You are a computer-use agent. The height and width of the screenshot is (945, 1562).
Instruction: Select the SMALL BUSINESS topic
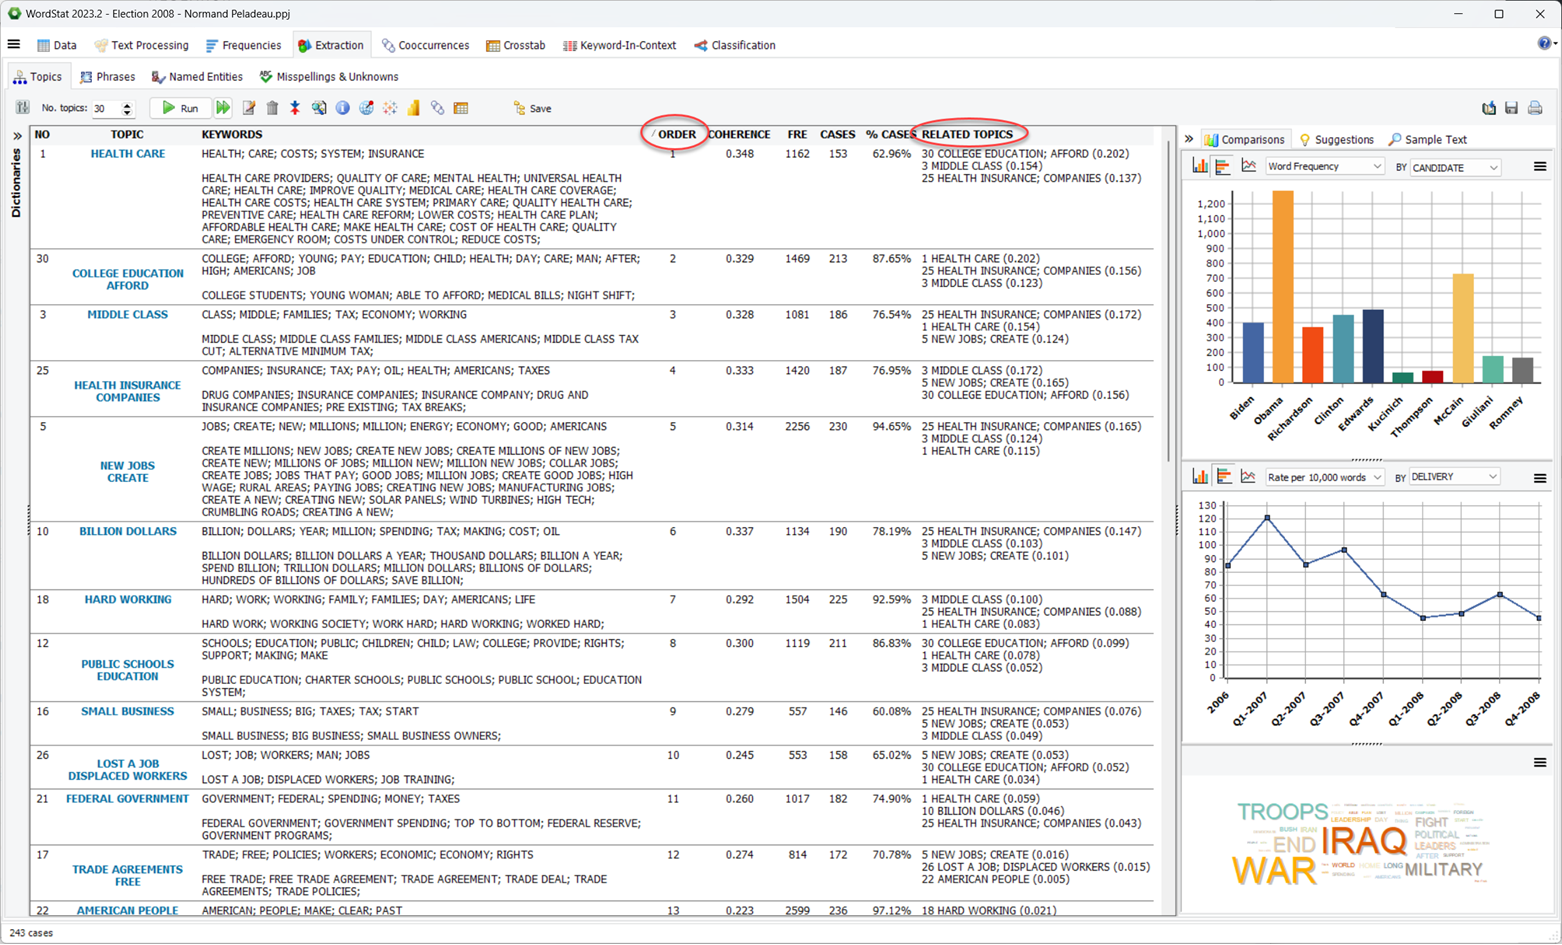point(128,712)
